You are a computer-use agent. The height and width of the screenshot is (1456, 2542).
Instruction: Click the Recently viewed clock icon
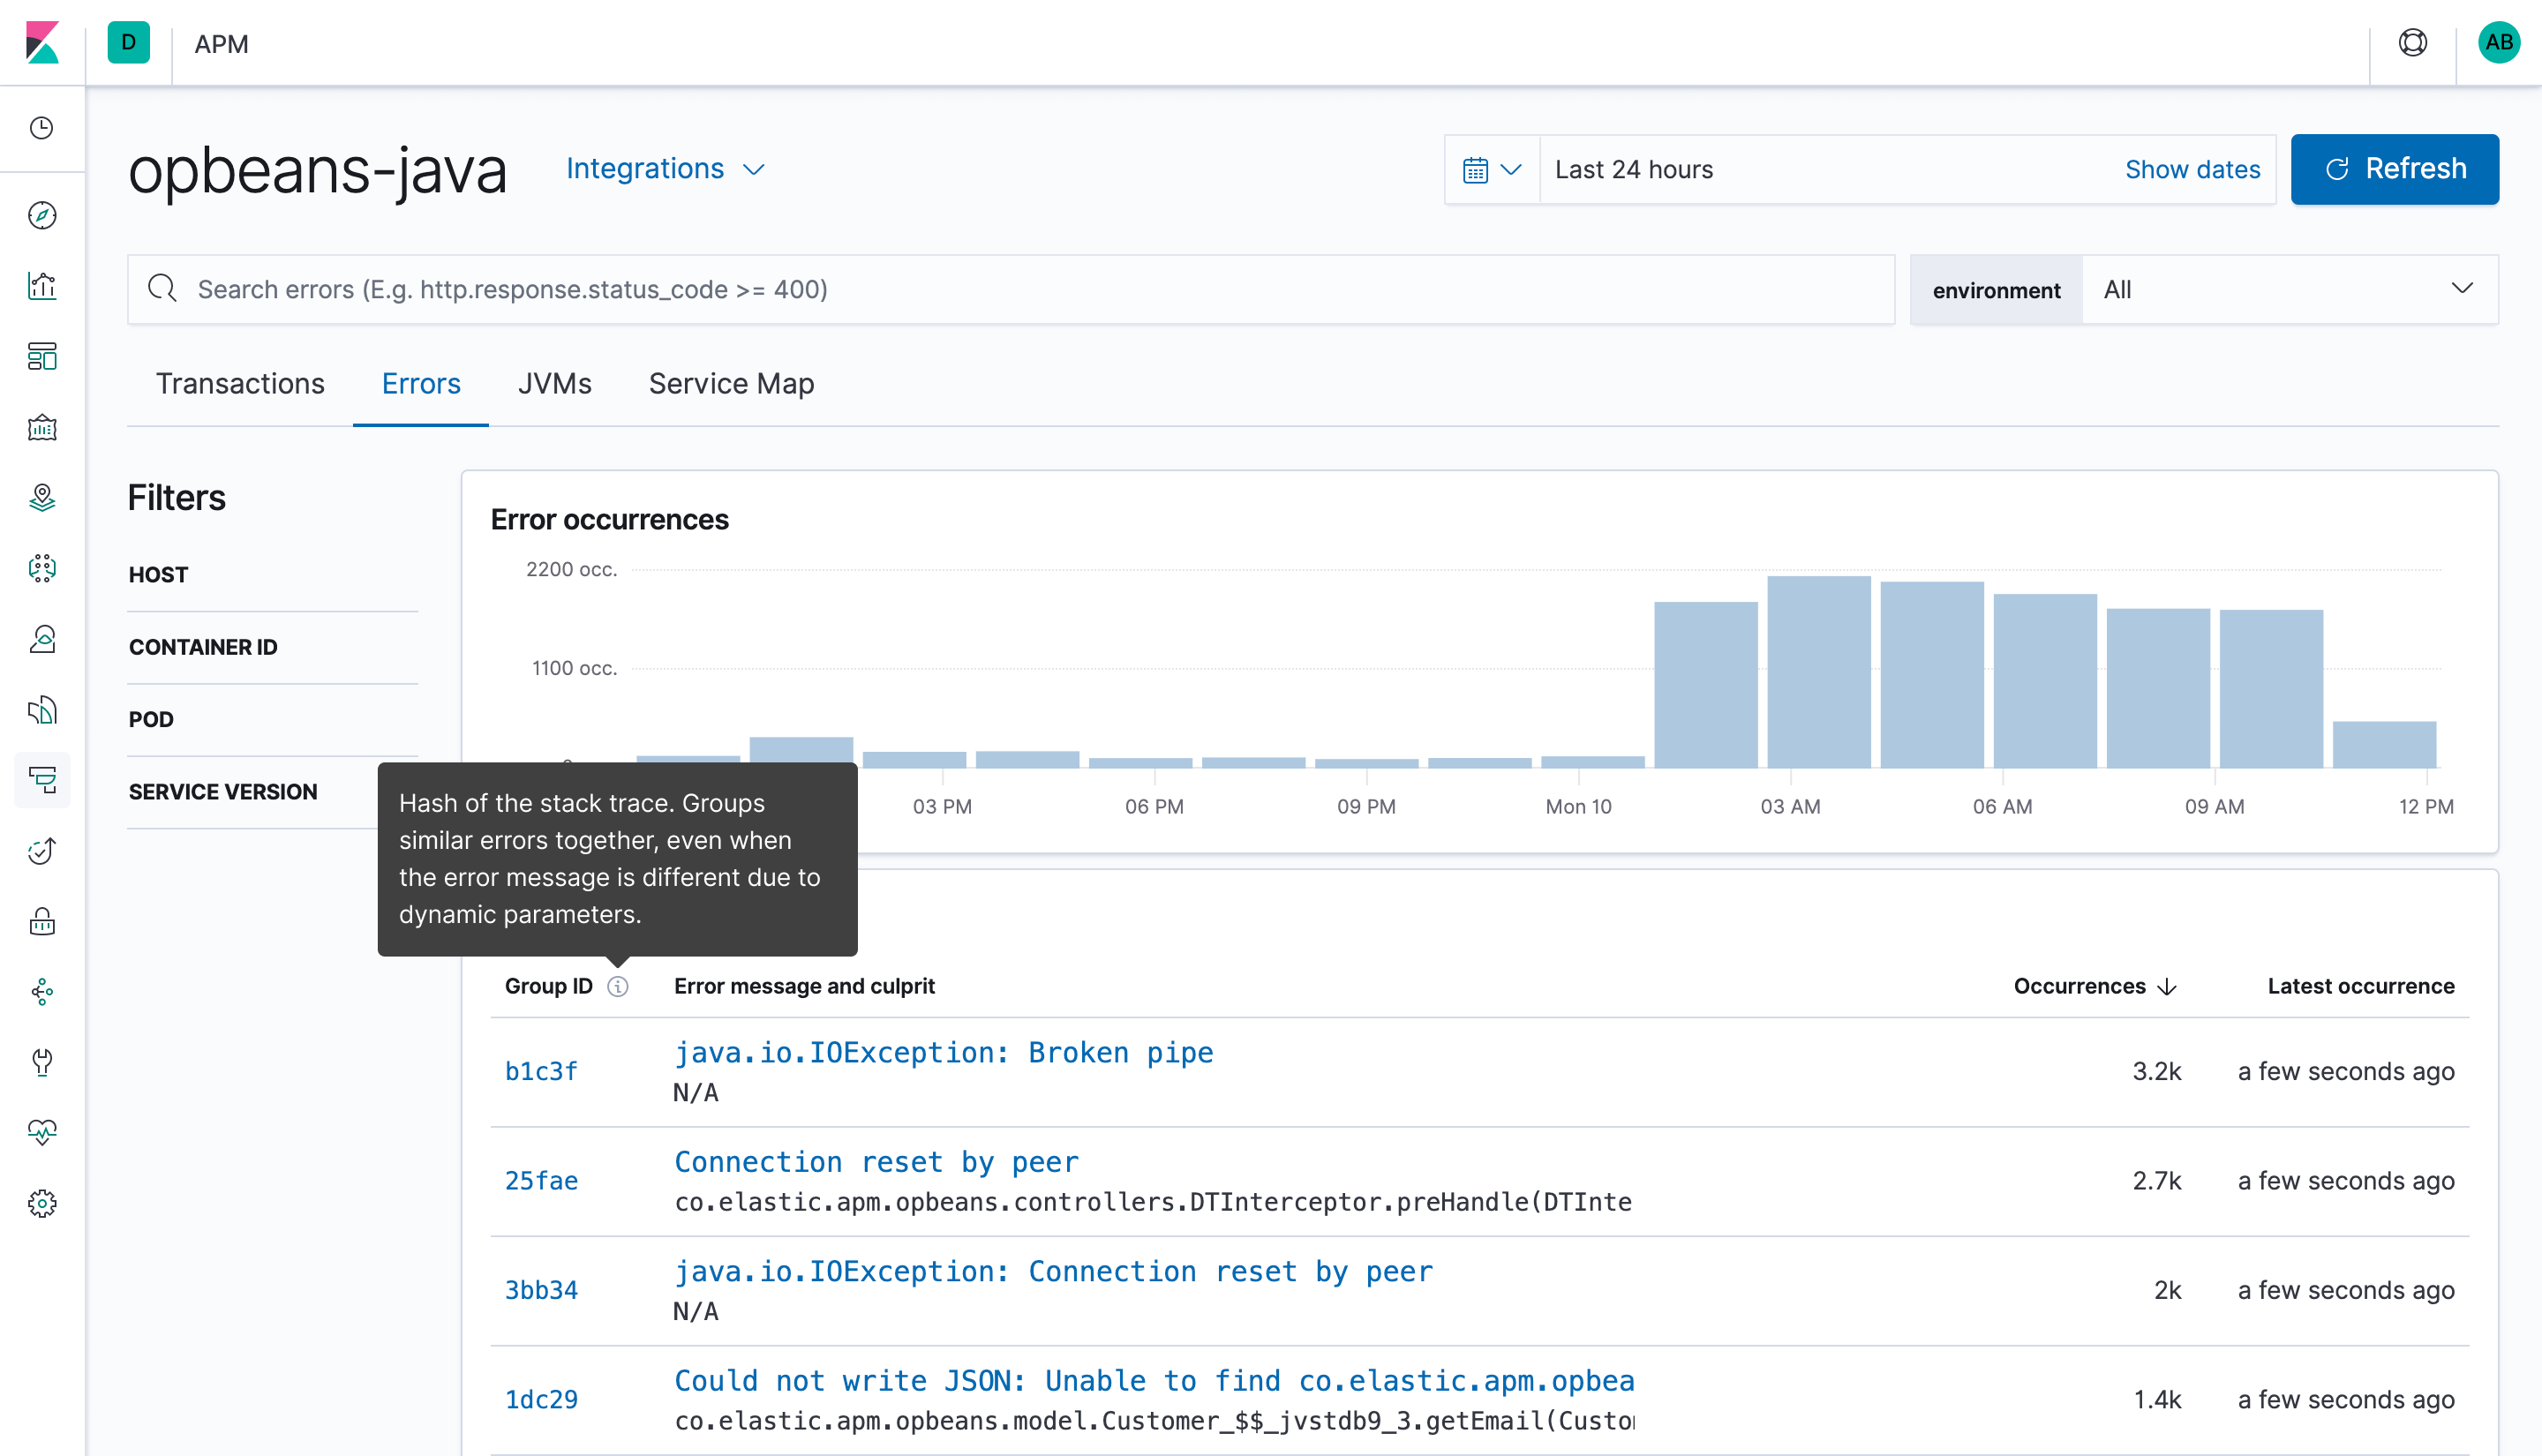tap(42, 128)
